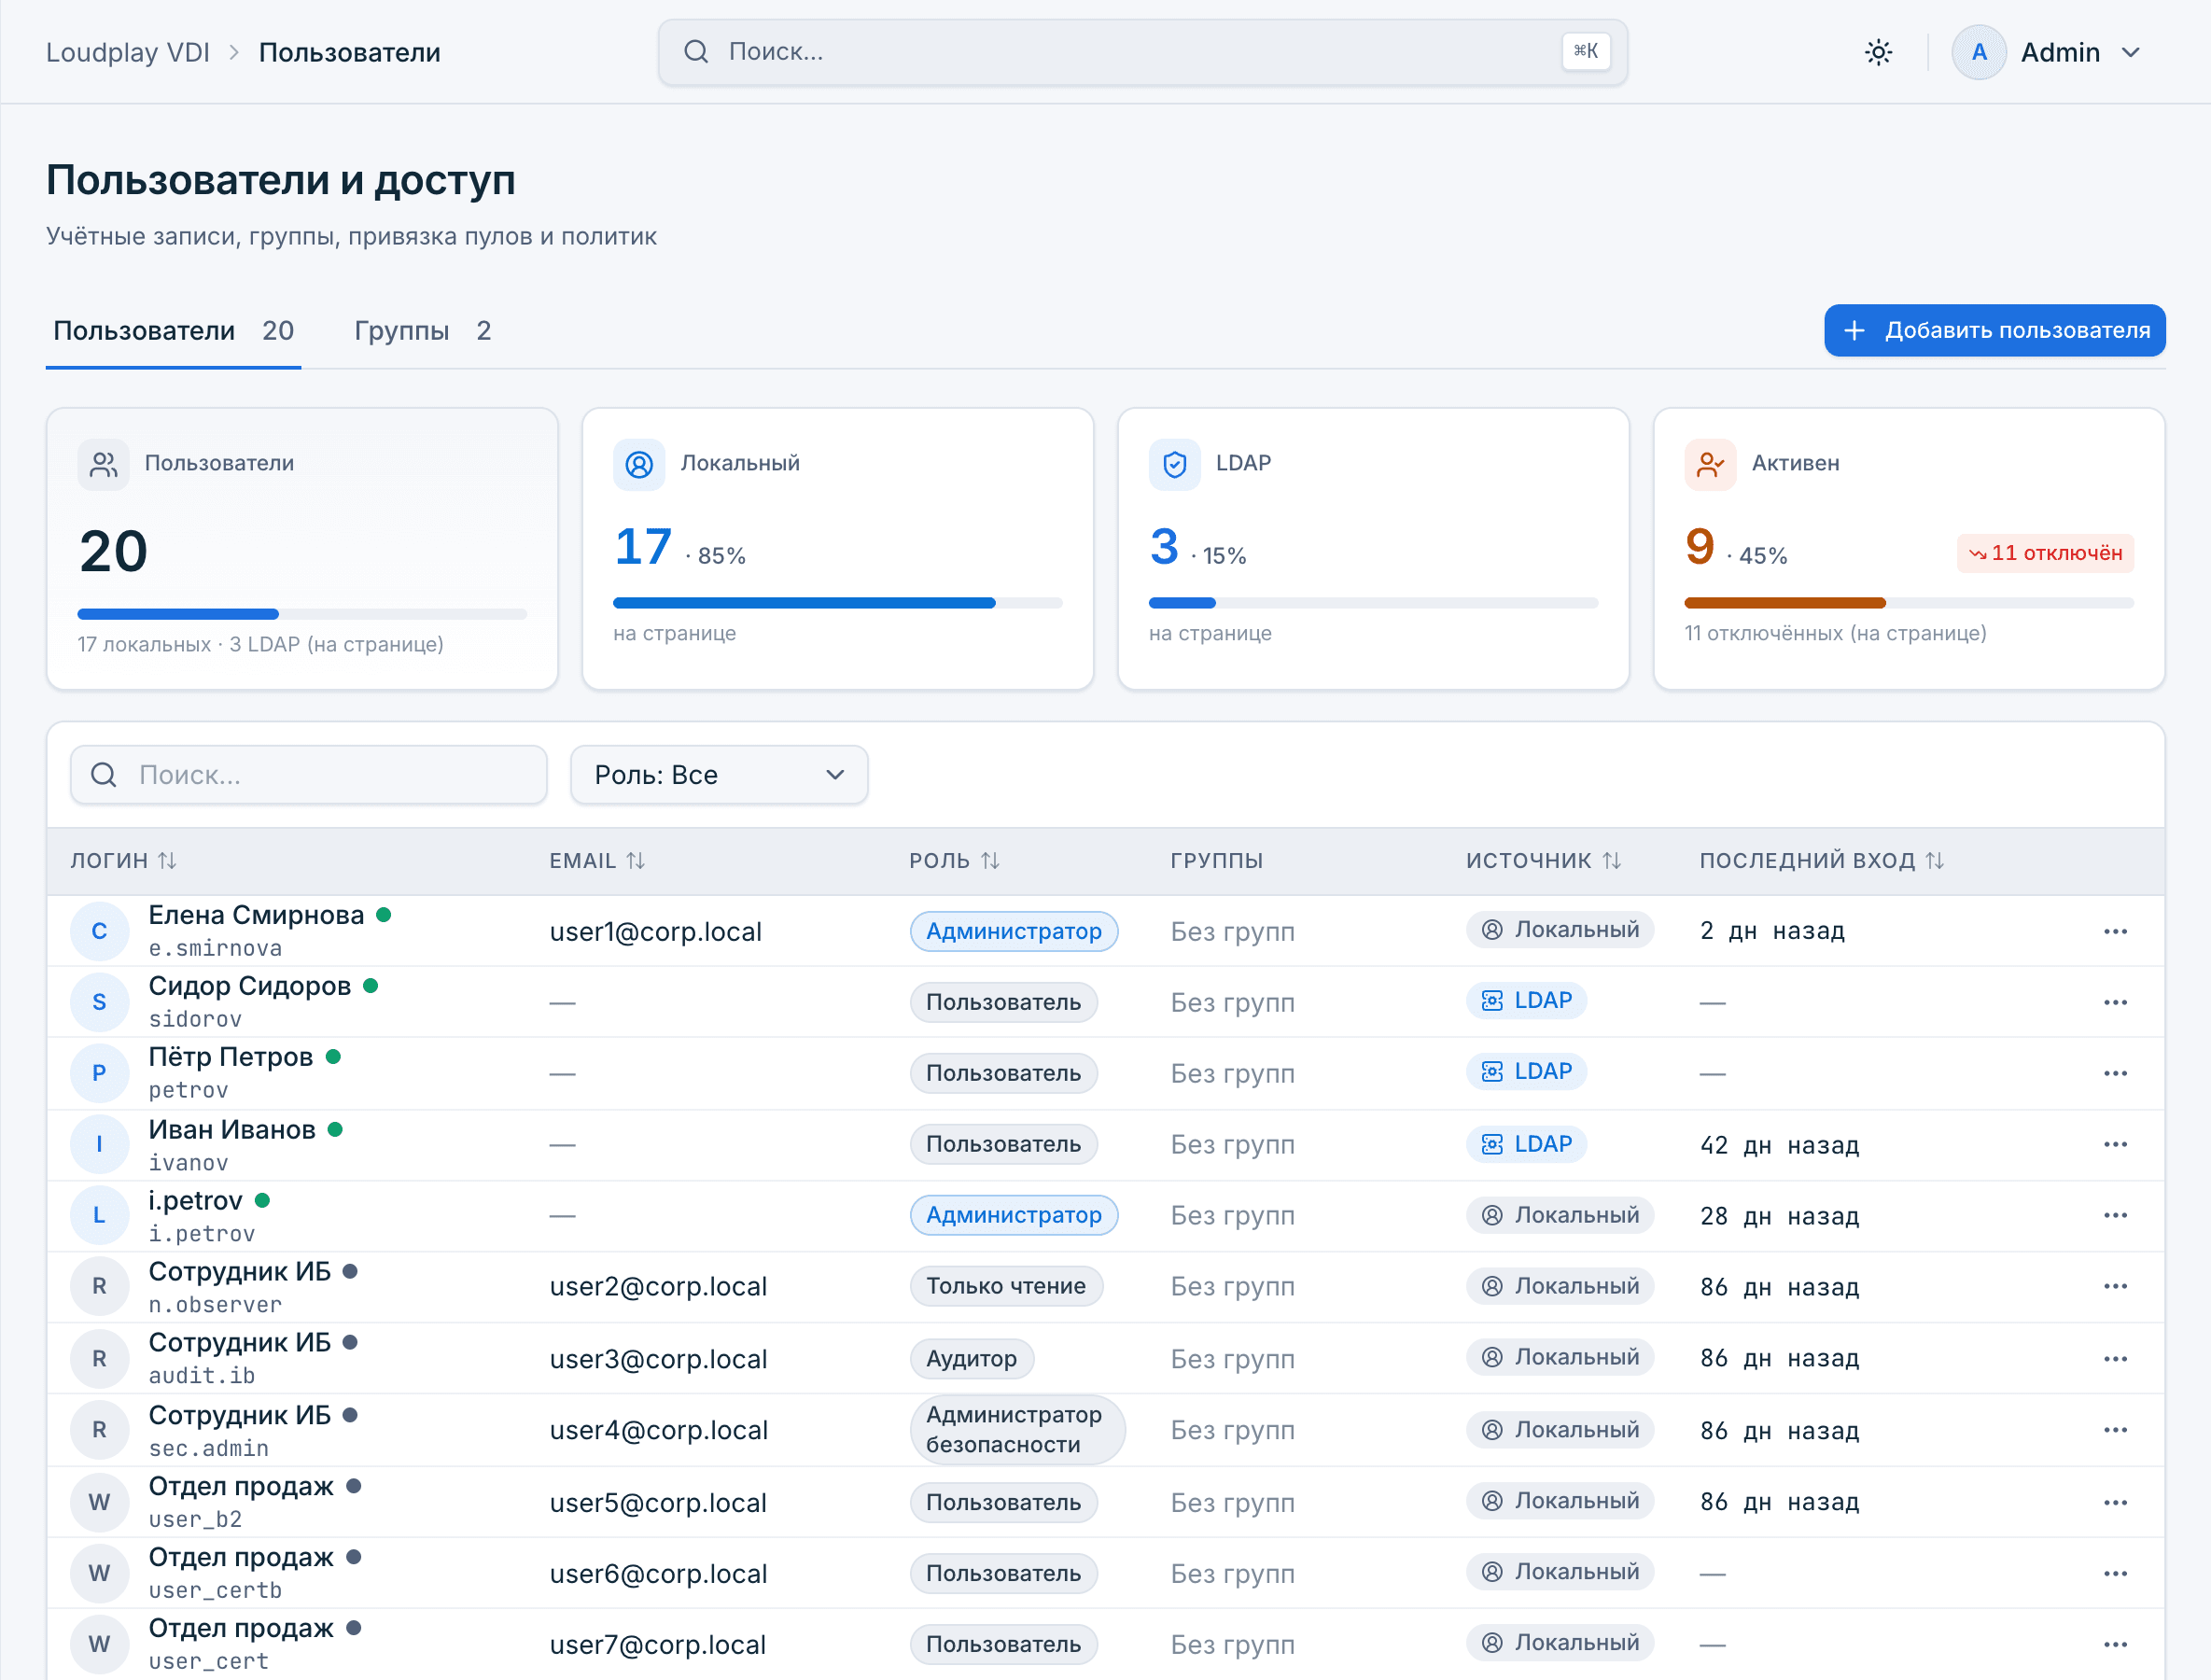This screenshot has height=1680, width=2211.
Task: Click Только чтение role badge
Action: click(x=1005, y=1286)
